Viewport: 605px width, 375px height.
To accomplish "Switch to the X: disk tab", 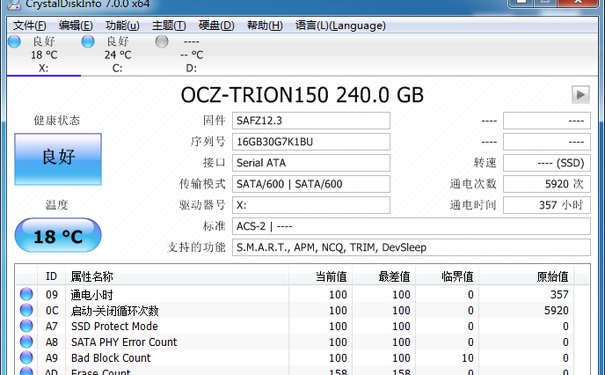I will (44, 55).
